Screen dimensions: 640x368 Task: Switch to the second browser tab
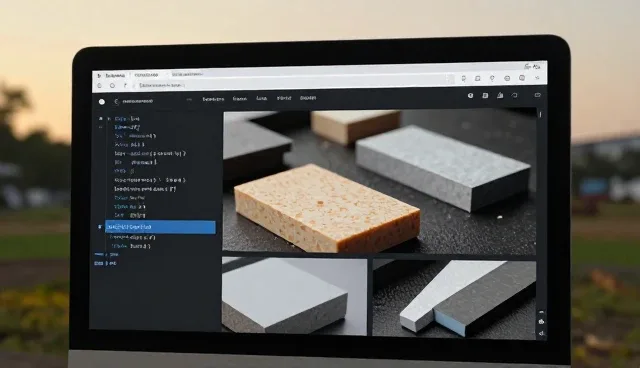[147, 75]
